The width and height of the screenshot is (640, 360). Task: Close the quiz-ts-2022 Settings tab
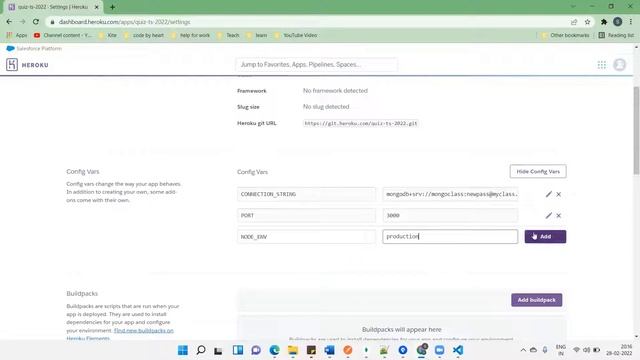coord(97,7)
